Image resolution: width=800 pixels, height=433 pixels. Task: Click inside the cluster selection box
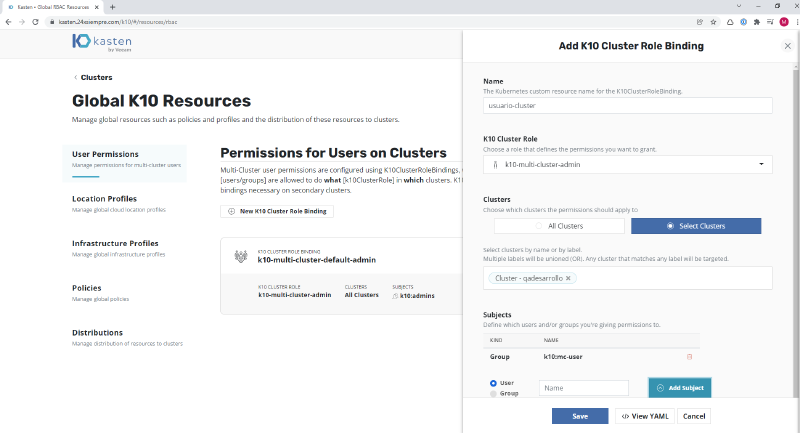pyautogui.click(x=628, y=278)
